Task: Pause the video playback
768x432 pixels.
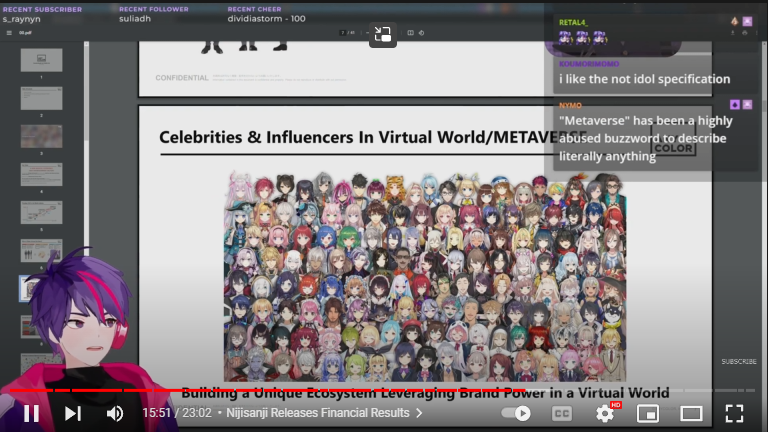Action: [31, 413]
